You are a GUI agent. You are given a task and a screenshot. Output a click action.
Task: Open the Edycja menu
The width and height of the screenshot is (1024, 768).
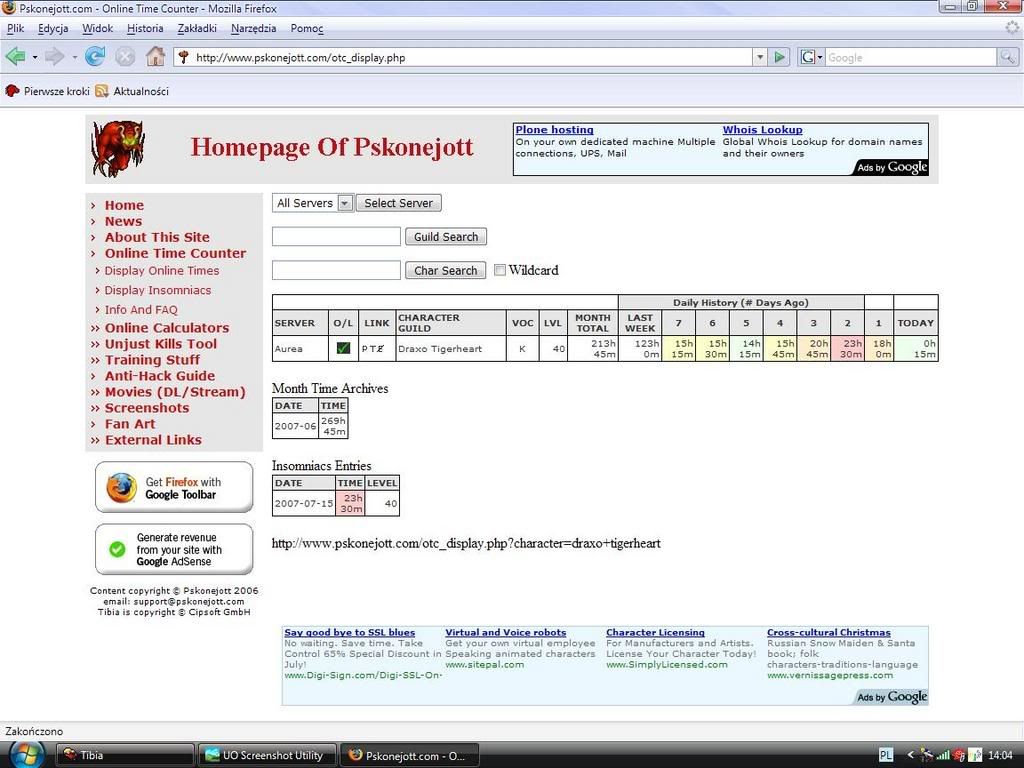point(53,28)
